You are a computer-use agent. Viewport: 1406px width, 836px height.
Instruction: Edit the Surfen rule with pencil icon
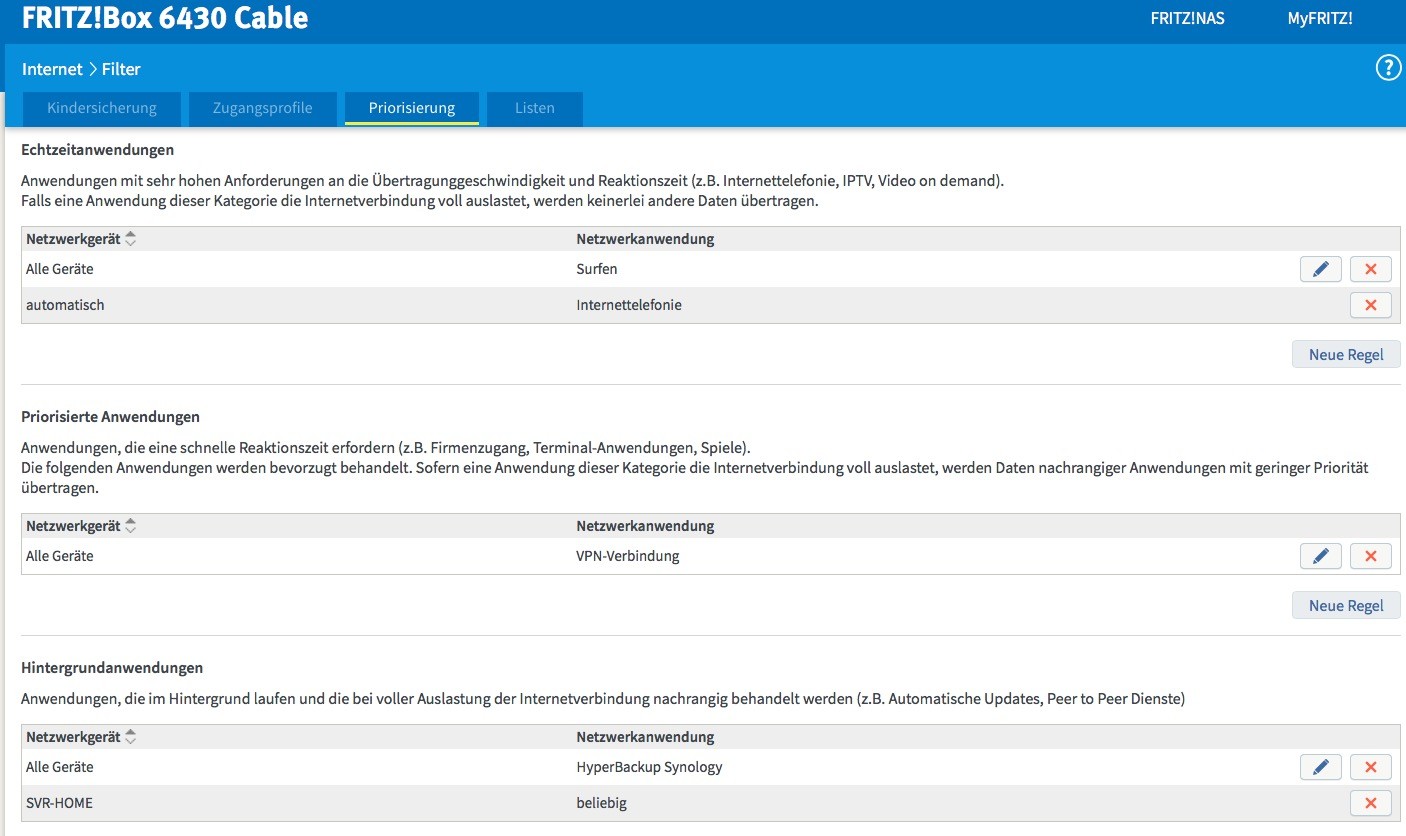(x=1320, y=269)
